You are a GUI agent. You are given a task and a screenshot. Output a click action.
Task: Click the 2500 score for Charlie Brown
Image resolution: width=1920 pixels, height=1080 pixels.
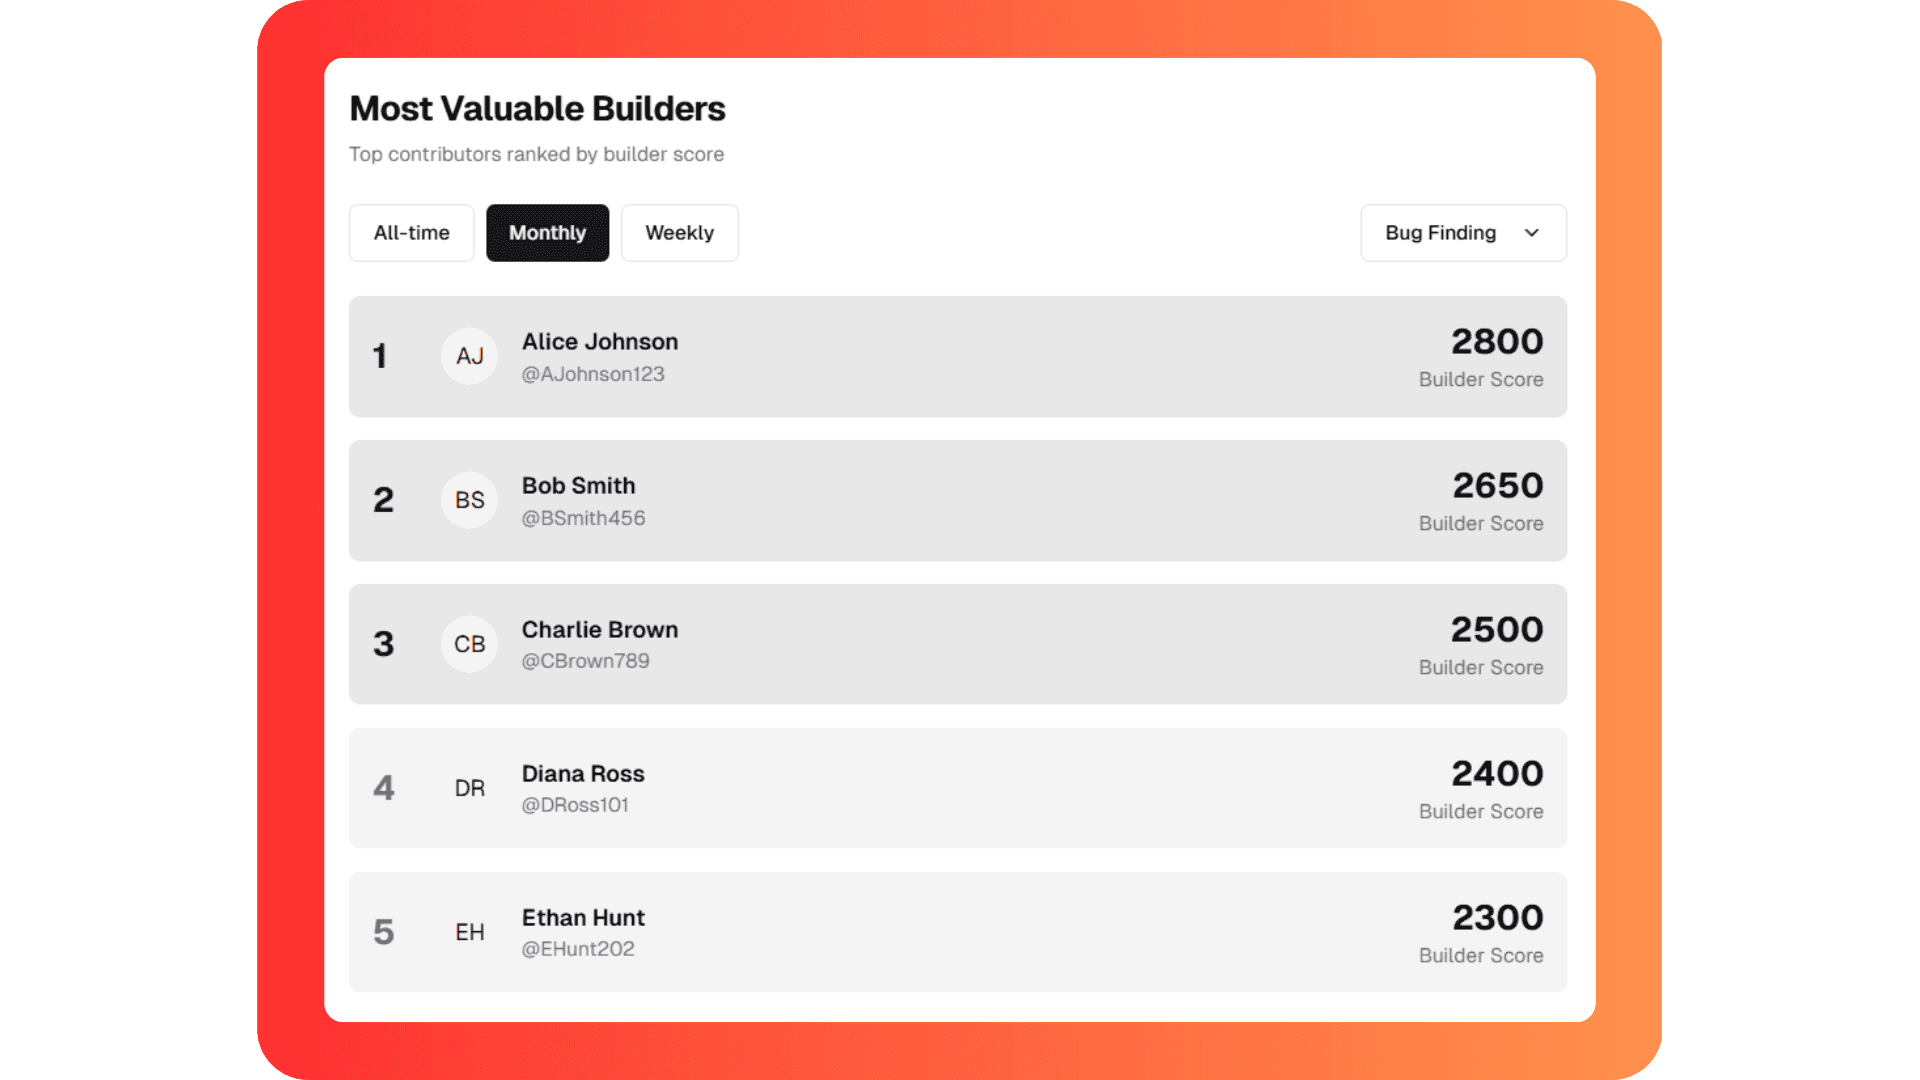click(x=1497, y=630)
